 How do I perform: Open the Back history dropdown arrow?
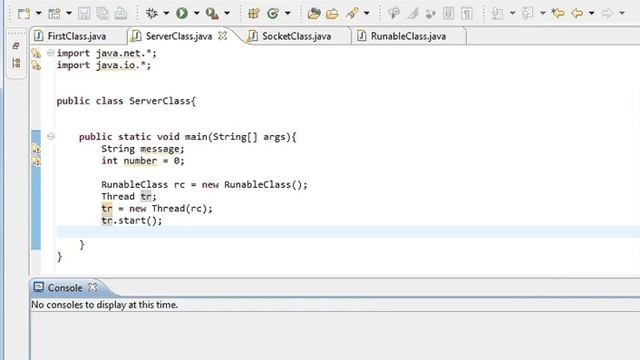pos(591,13)
